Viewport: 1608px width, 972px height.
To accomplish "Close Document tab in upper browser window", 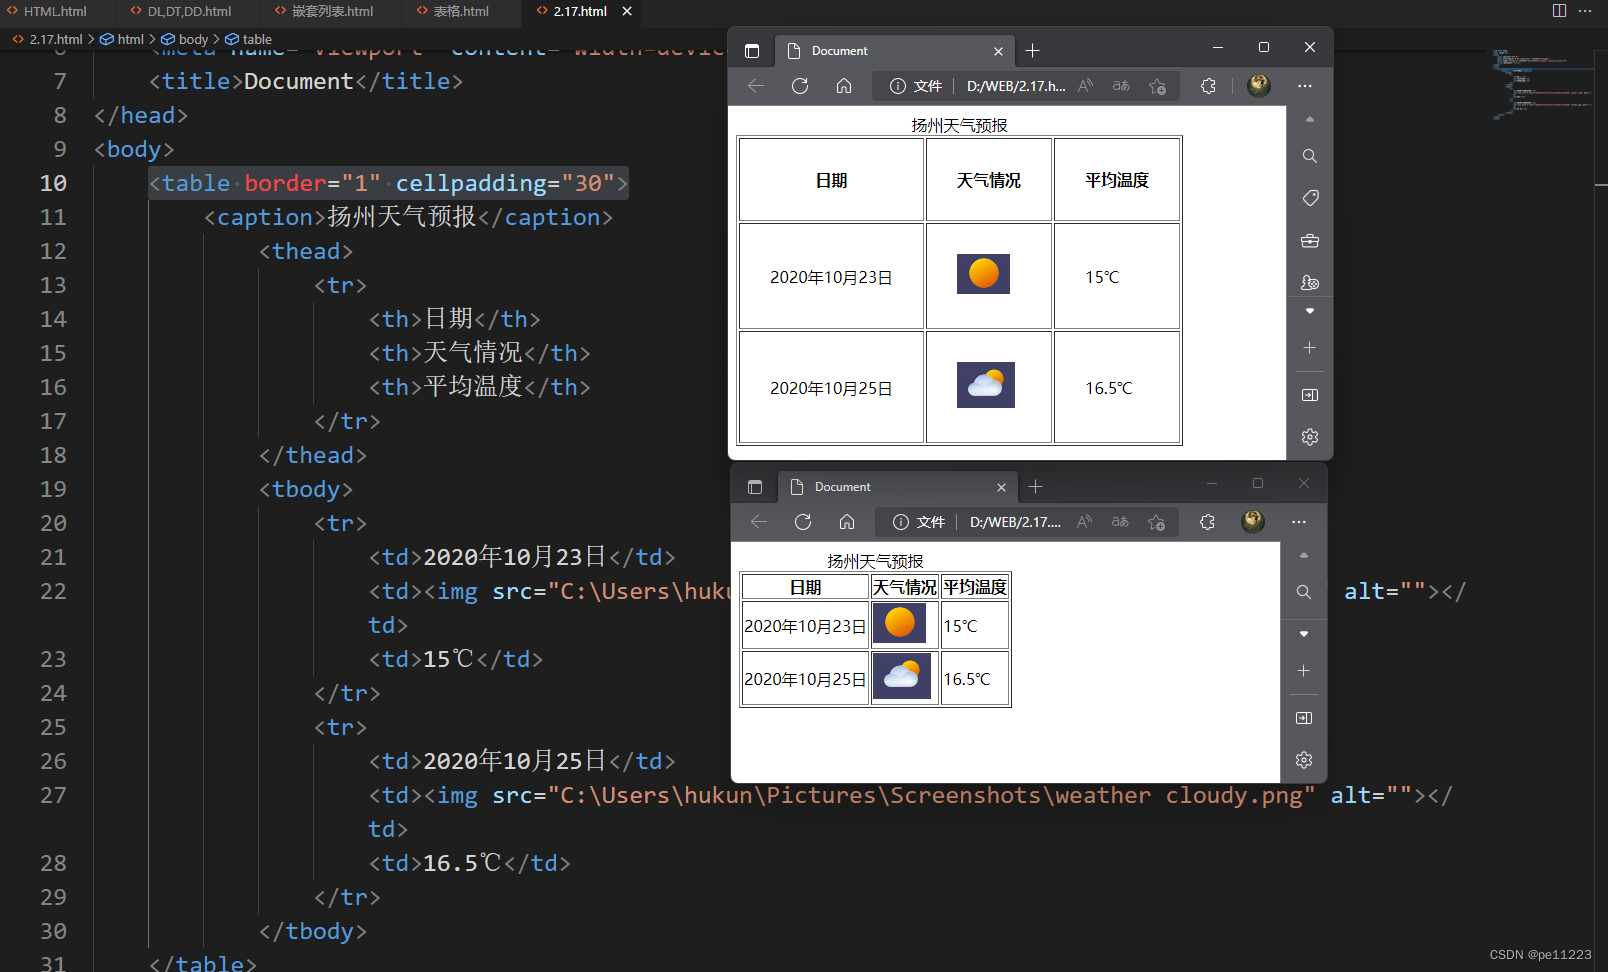I will click(x=998, y=51).
